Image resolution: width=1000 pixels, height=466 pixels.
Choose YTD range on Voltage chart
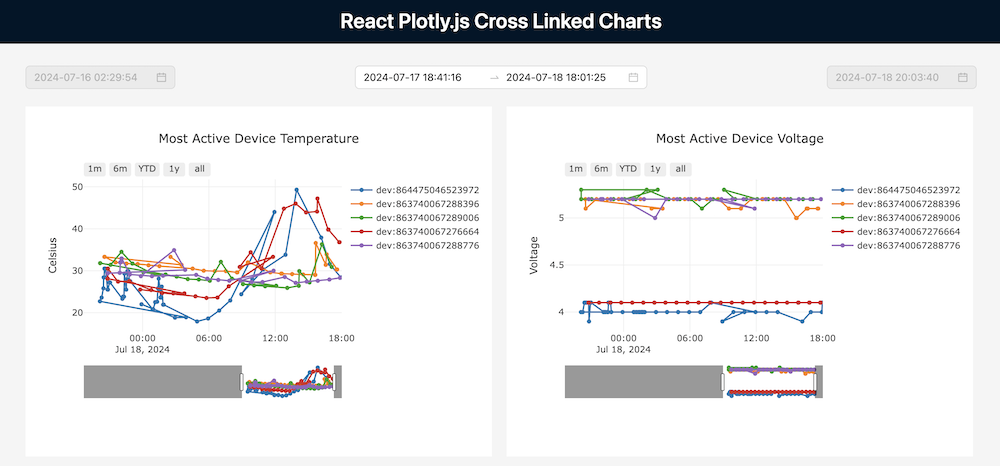pyautogui.click(x=628, y=169)
